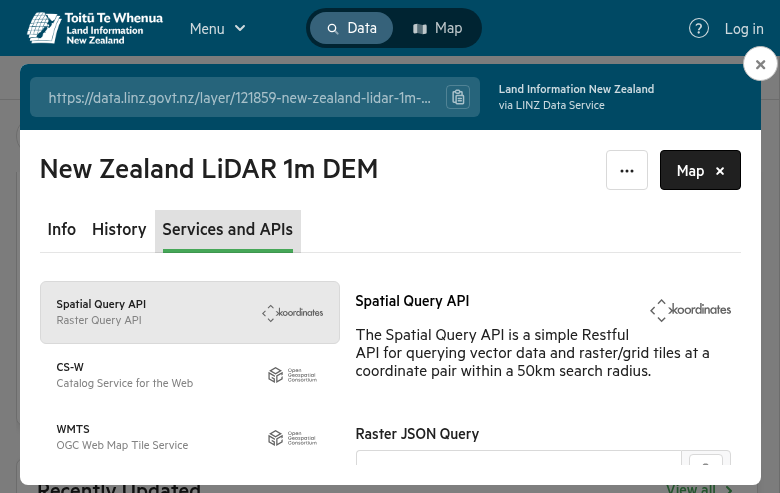Click Koordinates logo in Spatial Query API row
This screenshot has width=780, height=493.
coord(292,313)
